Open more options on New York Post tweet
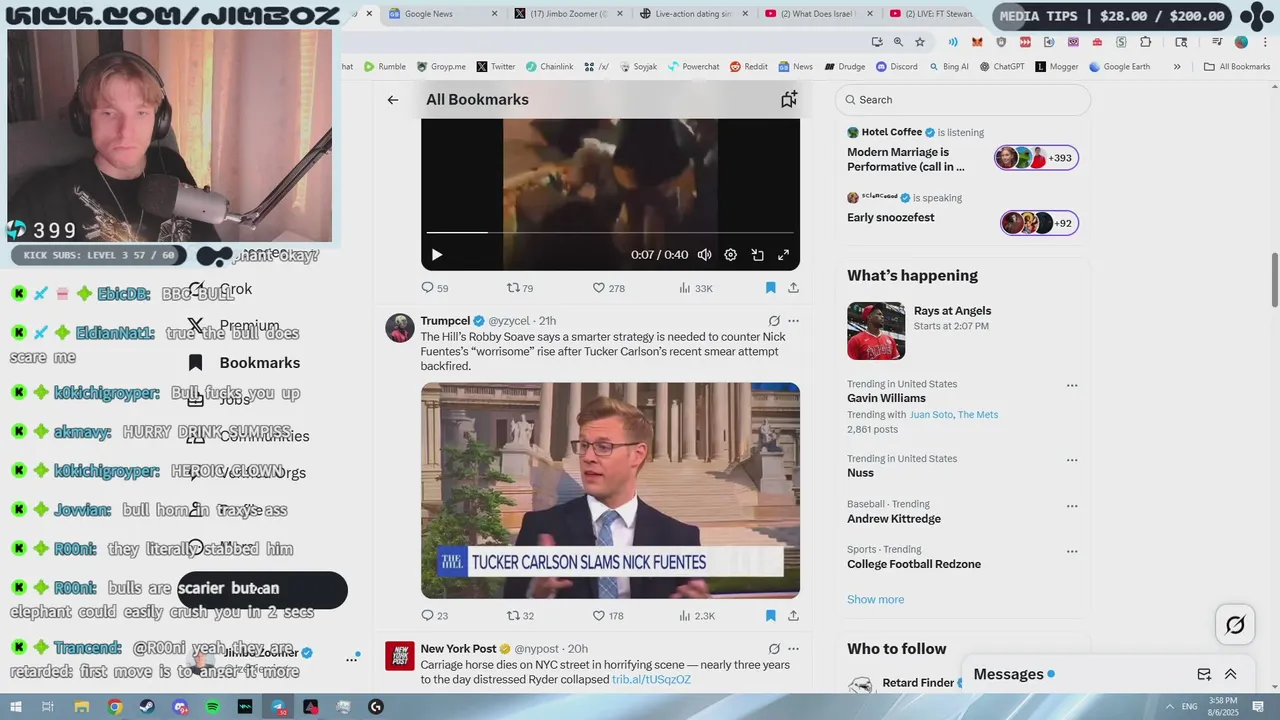 (x=793, y=649)
